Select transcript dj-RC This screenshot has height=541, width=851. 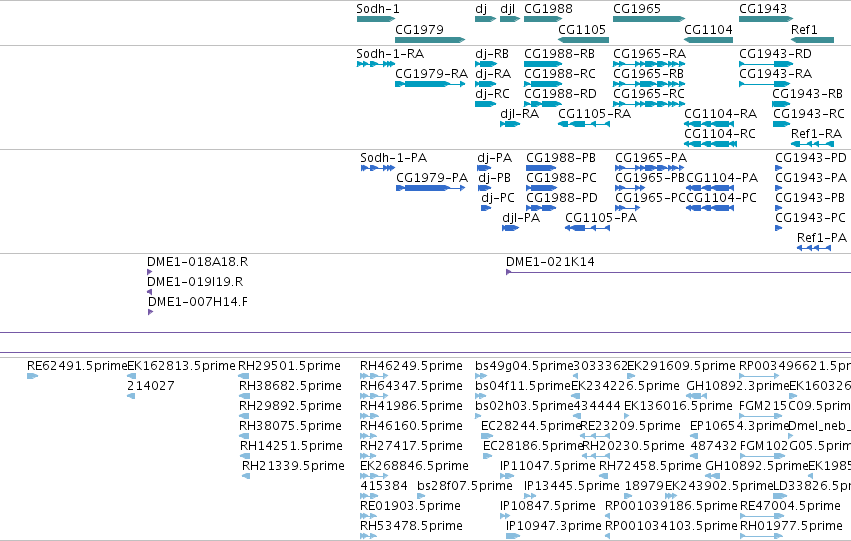pyautogui.click(x=485, y=104)
